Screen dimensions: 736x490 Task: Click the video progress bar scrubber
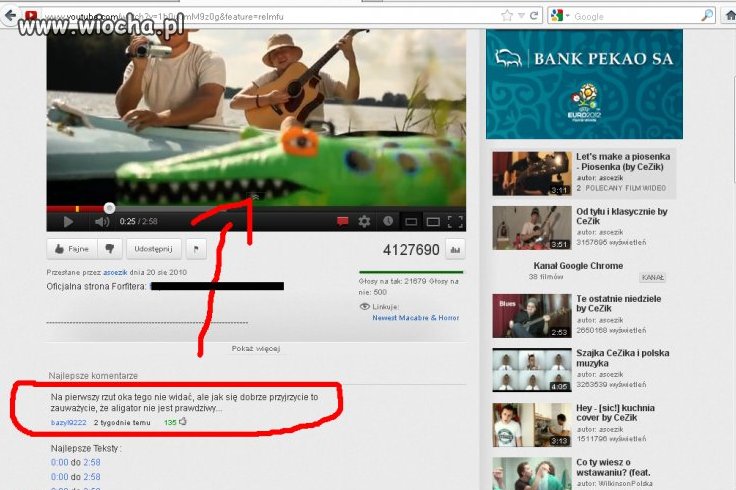[x=109, y=208]
